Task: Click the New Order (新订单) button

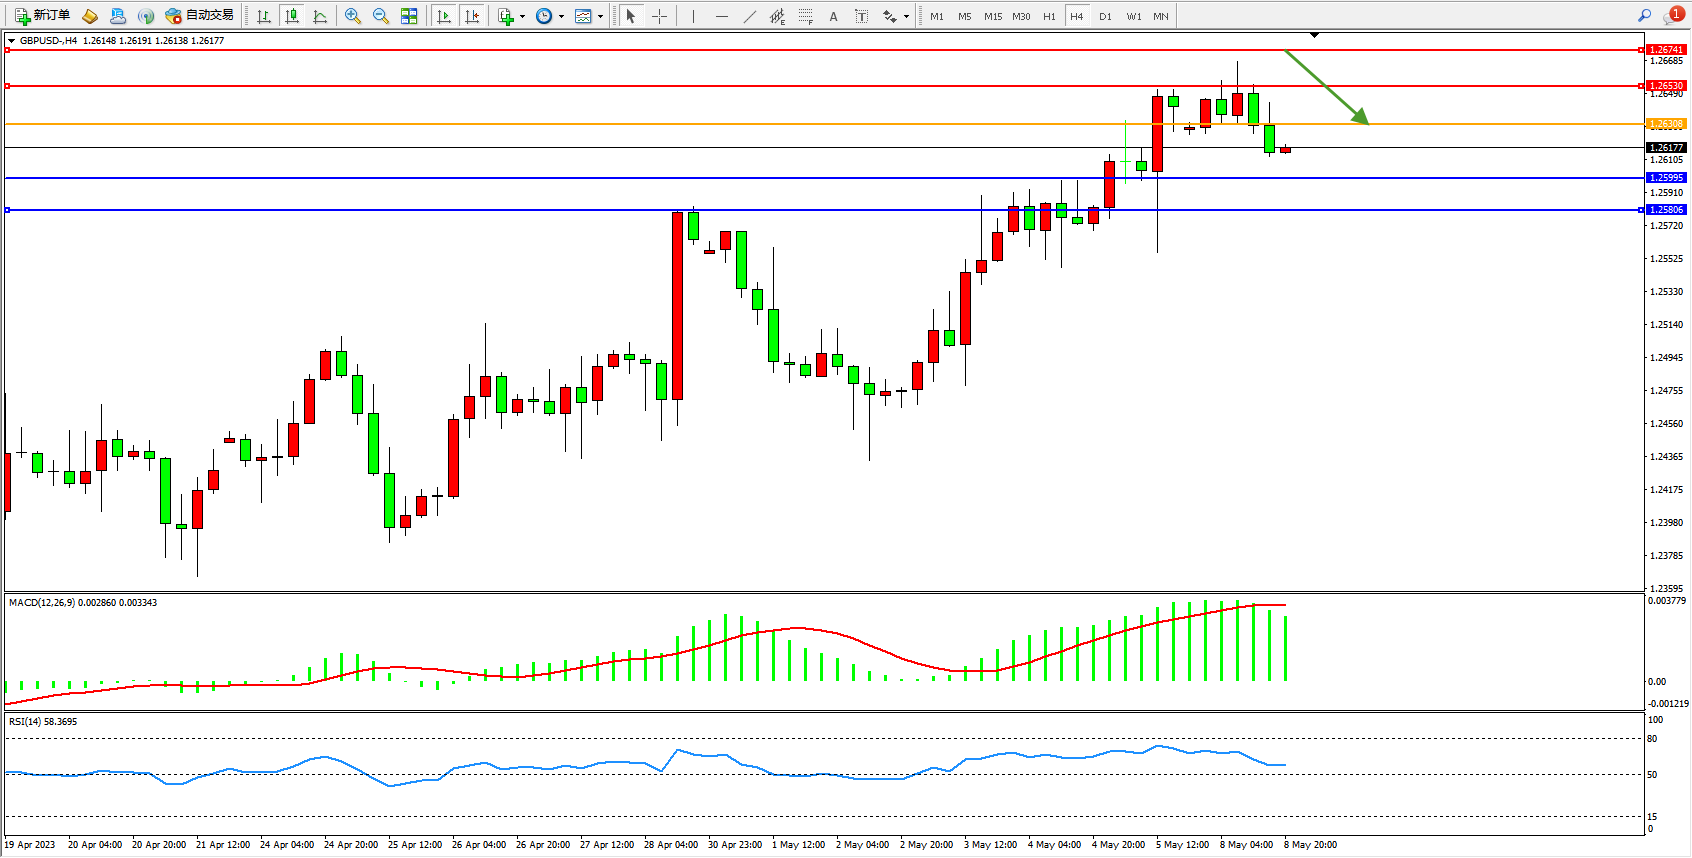Action: tap(42, 16)
